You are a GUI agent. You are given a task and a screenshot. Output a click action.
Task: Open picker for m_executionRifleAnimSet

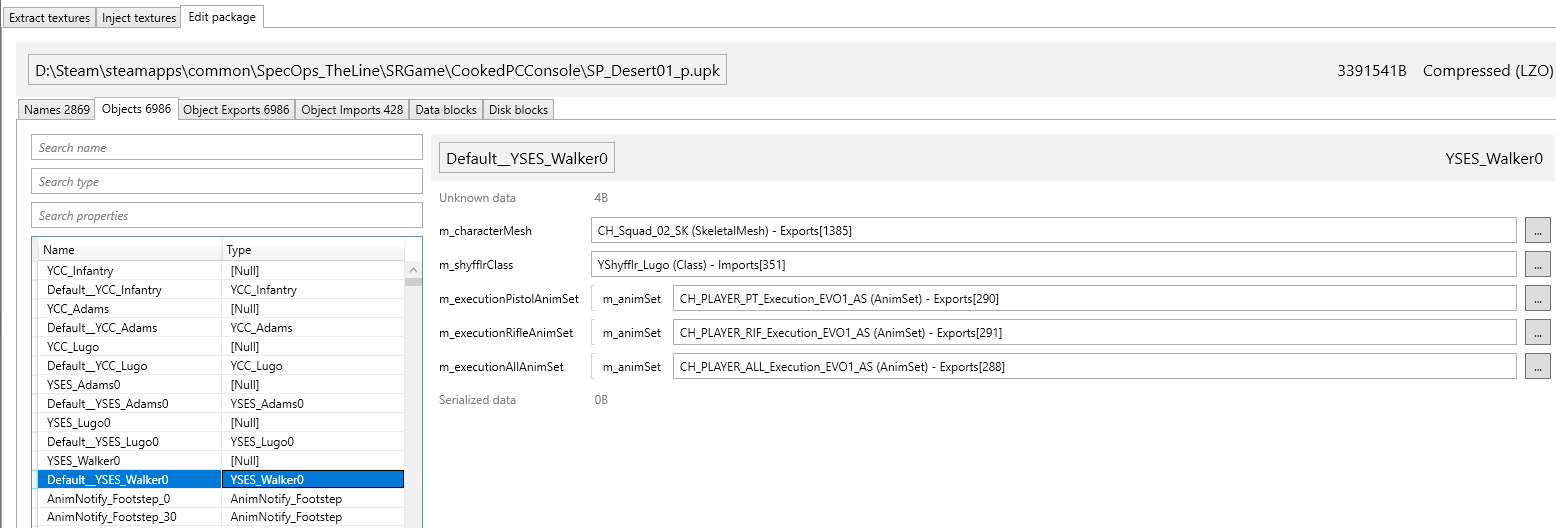pyautogui.click(x=1537, y=332)
